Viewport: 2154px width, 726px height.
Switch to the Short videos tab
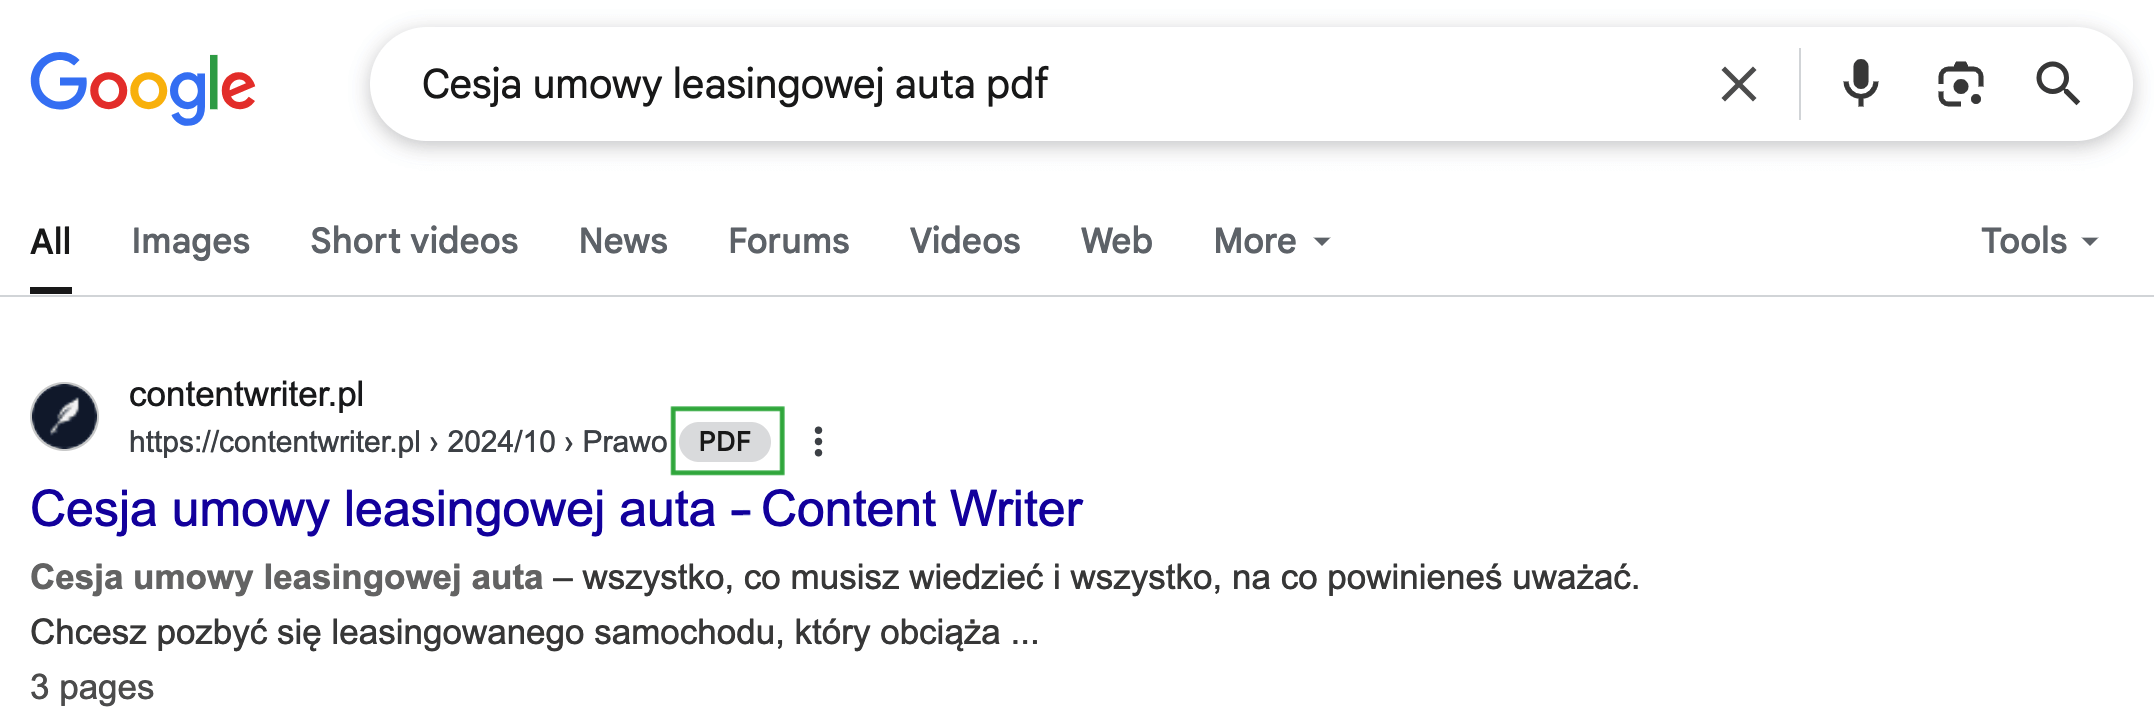pos(414,241)
